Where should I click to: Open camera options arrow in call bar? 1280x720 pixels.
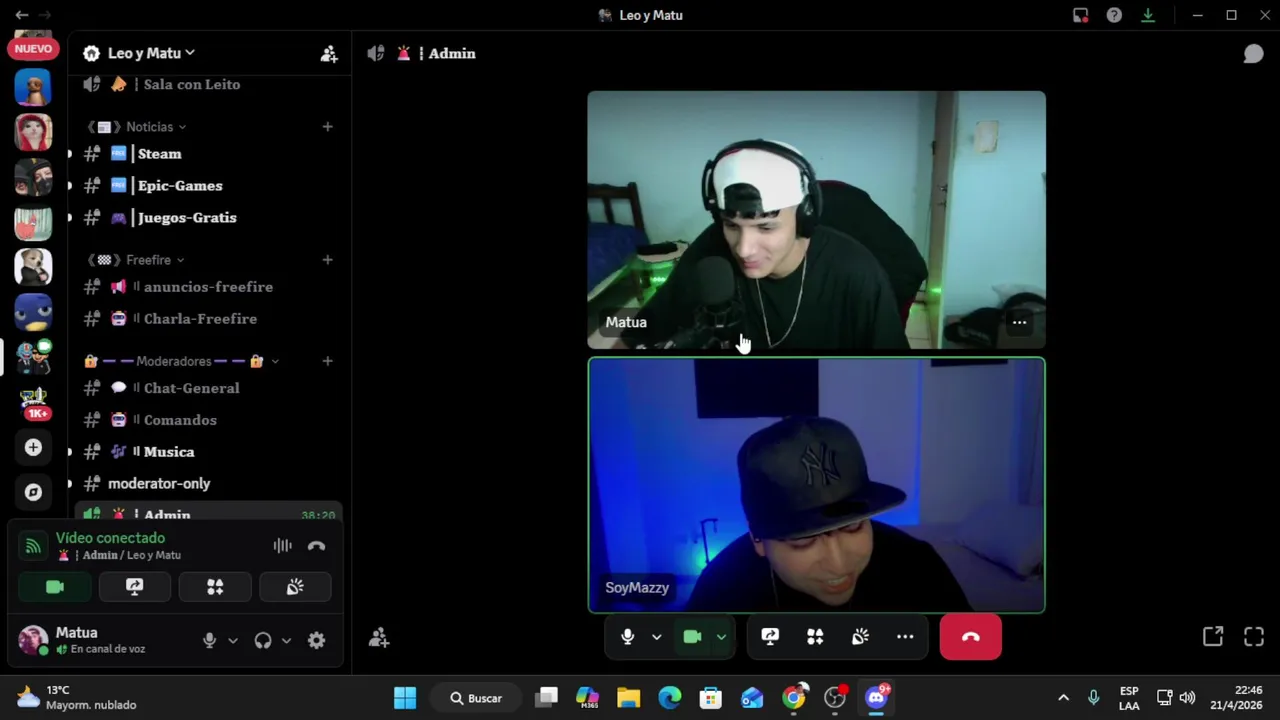tap(720, 637)
